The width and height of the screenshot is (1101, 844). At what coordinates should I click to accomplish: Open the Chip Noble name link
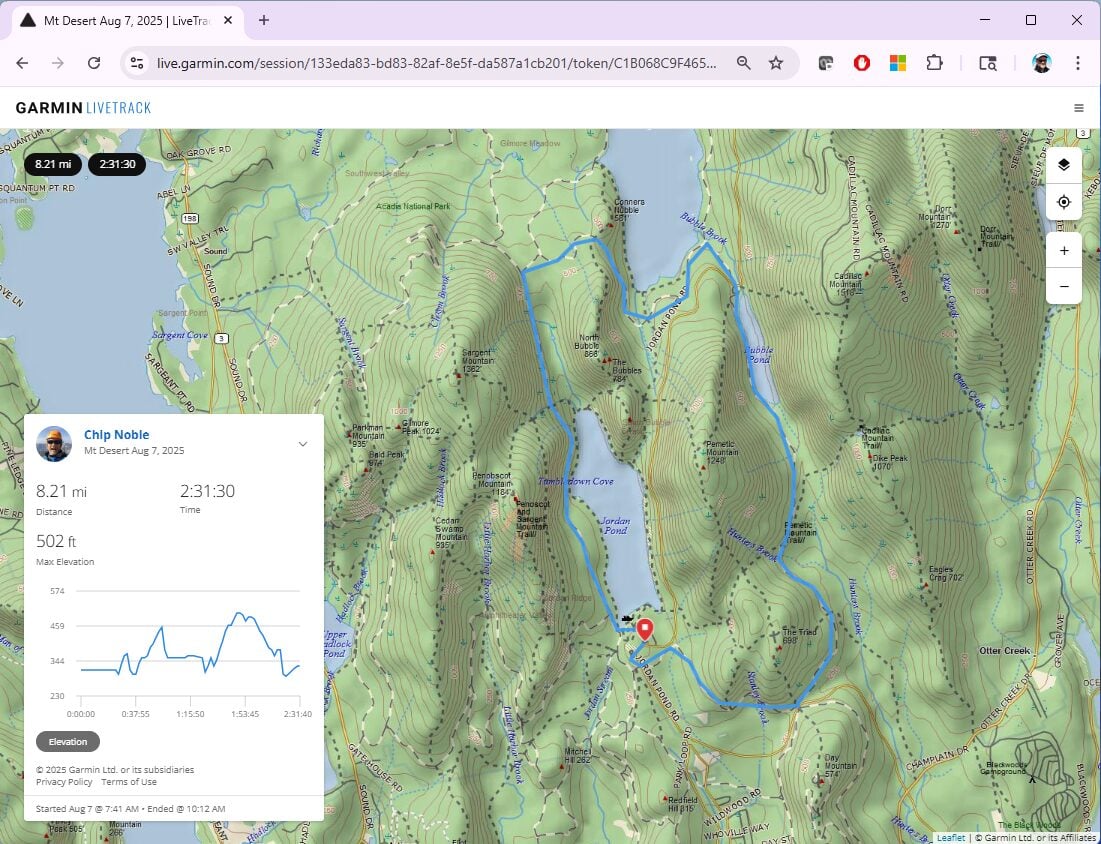click(117, 435)
